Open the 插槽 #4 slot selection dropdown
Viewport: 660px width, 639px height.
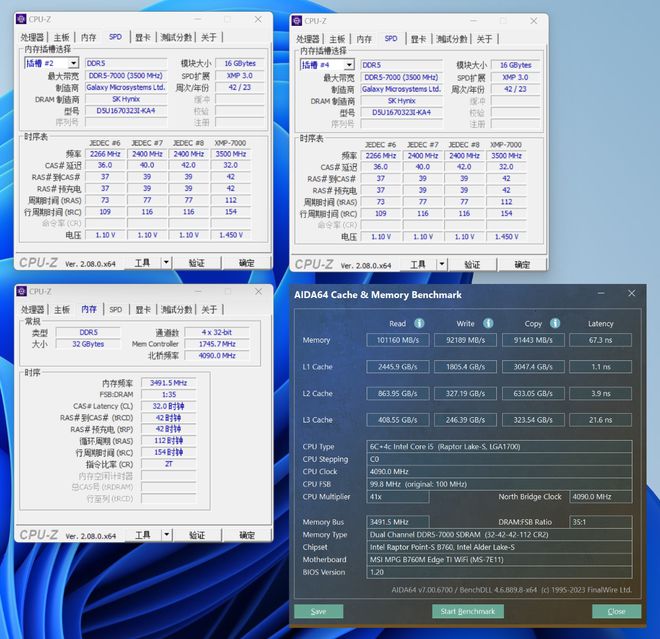click(x=327, y=65)
